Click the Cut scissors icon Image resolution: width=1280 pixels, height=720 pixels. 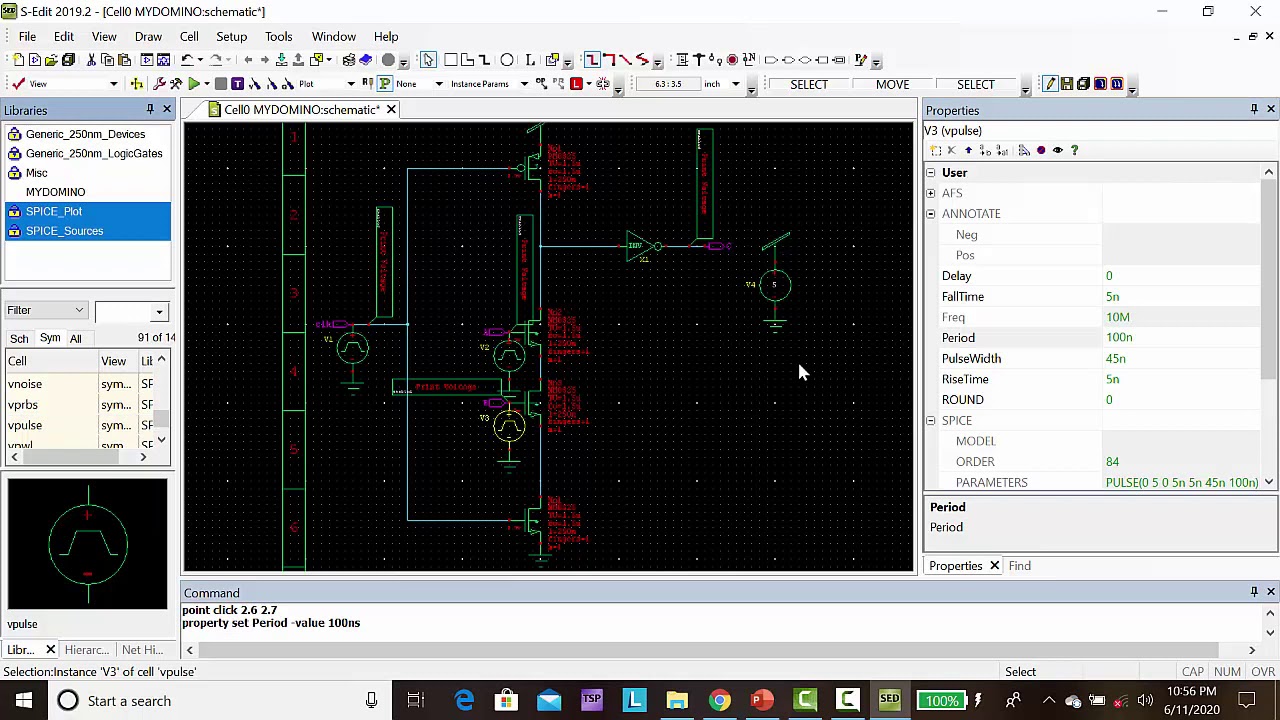click(x=91, y=59)
